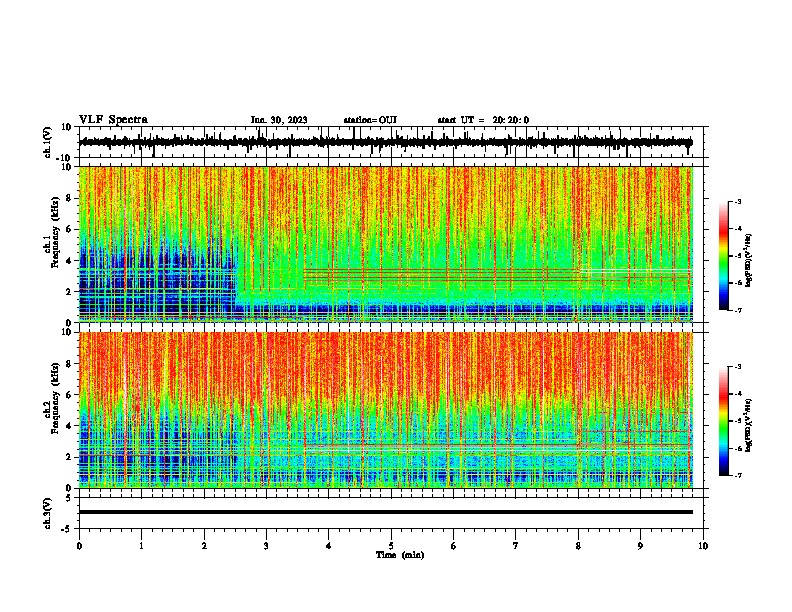Image resolution: width=792 pixels, height=612 pixels.
Task: Click the "3" tick on the time axis
Action: coord(266,546)
